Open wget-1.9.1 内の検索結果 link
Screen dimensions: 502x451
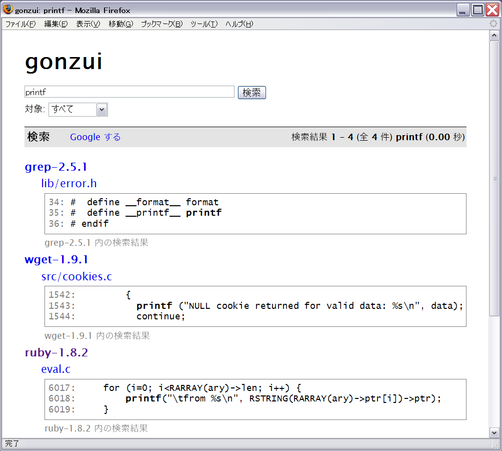tap(97, 335)
